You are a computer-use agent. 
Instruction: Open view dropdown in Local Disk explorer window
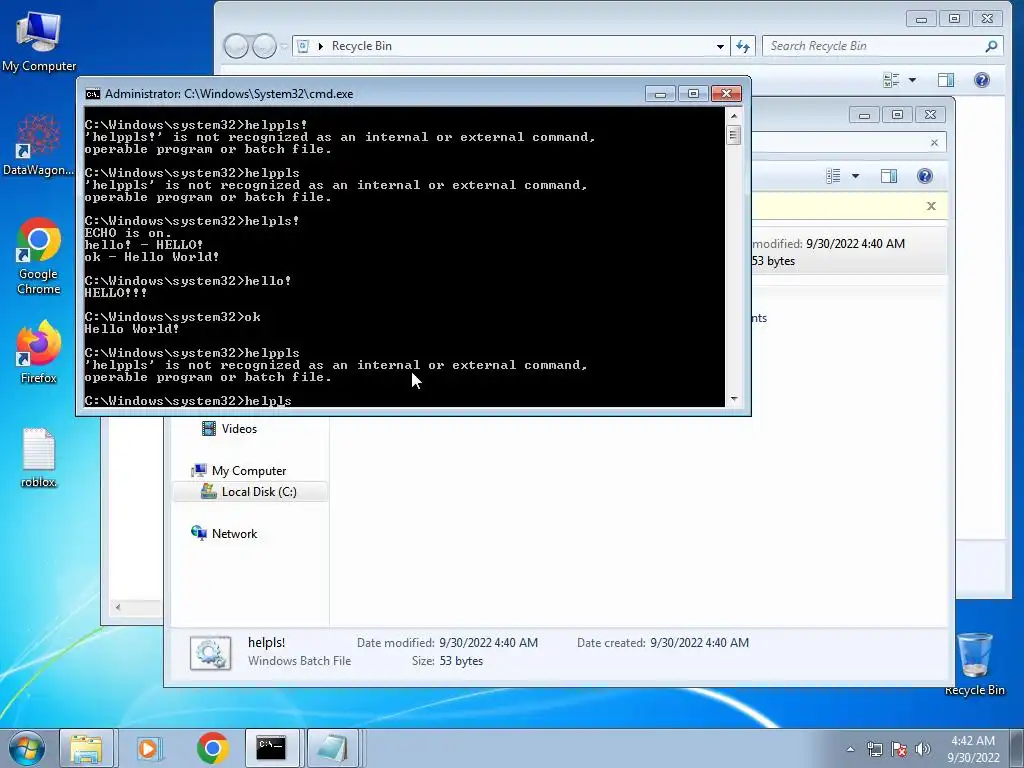click(x=856, y=176)
